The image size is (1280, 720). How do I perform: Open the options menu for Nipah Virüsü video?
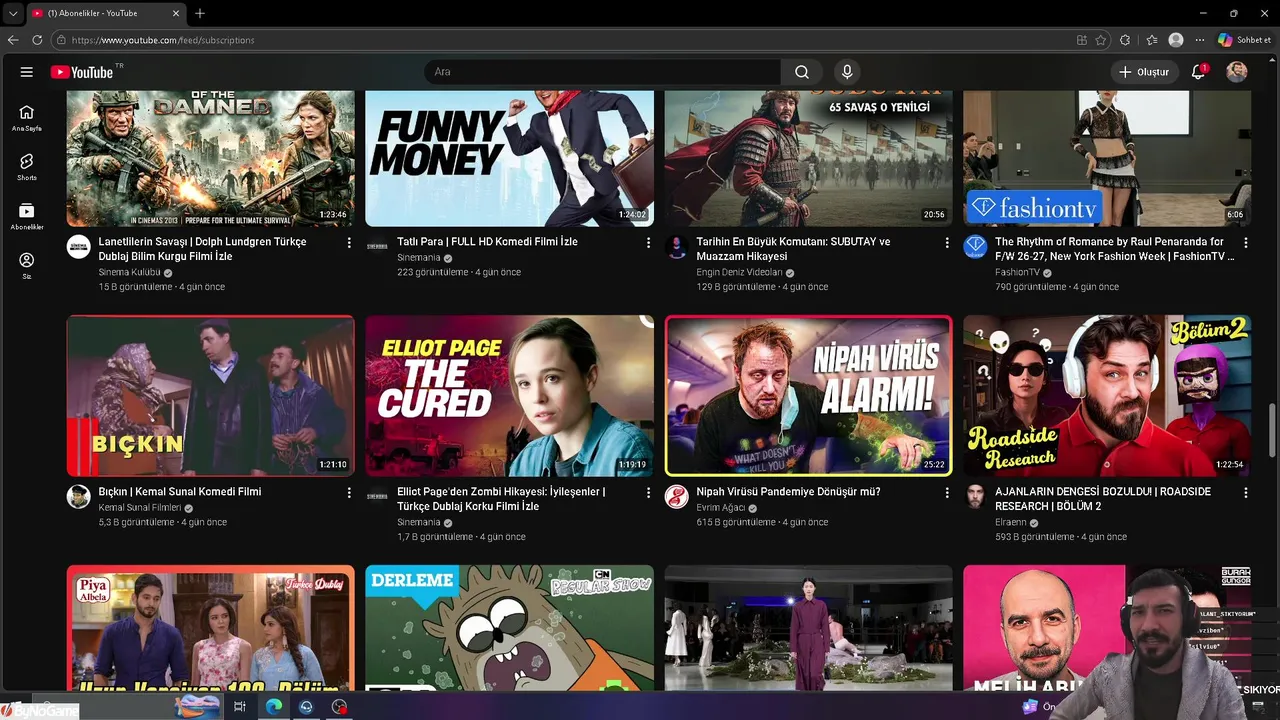pyautogui.click(x=947, y=493)
